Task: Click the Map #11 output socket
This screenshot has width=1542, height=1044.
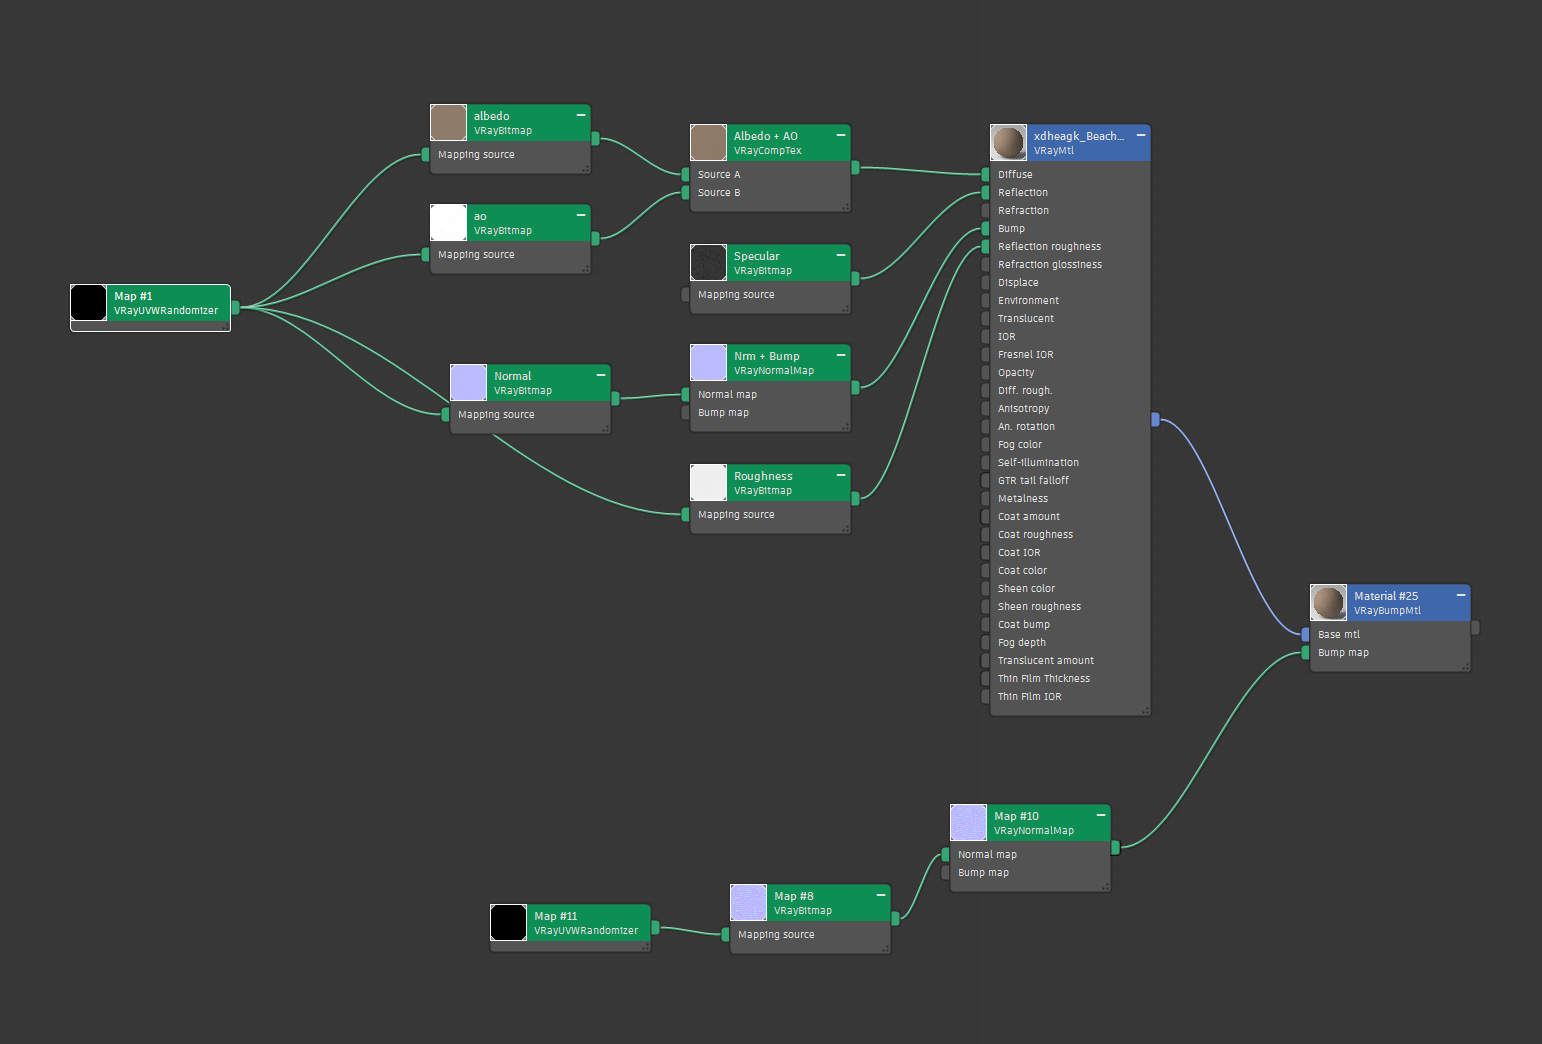Action: tap(655, 927)
